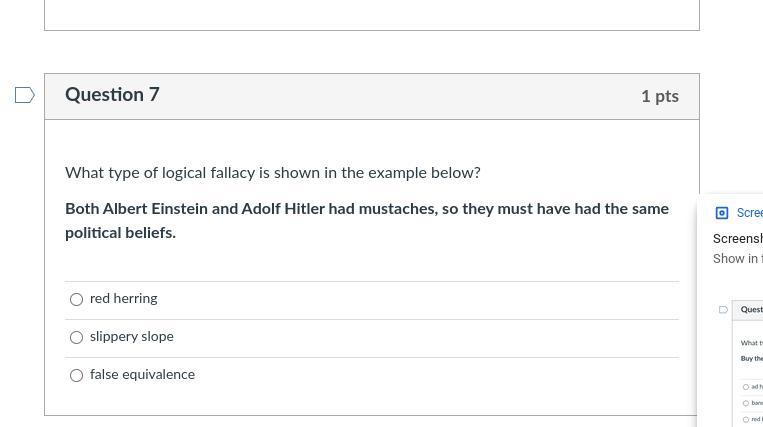Click the black "Screensh" notification subtitle
The image size is (763, 427).
738,239
